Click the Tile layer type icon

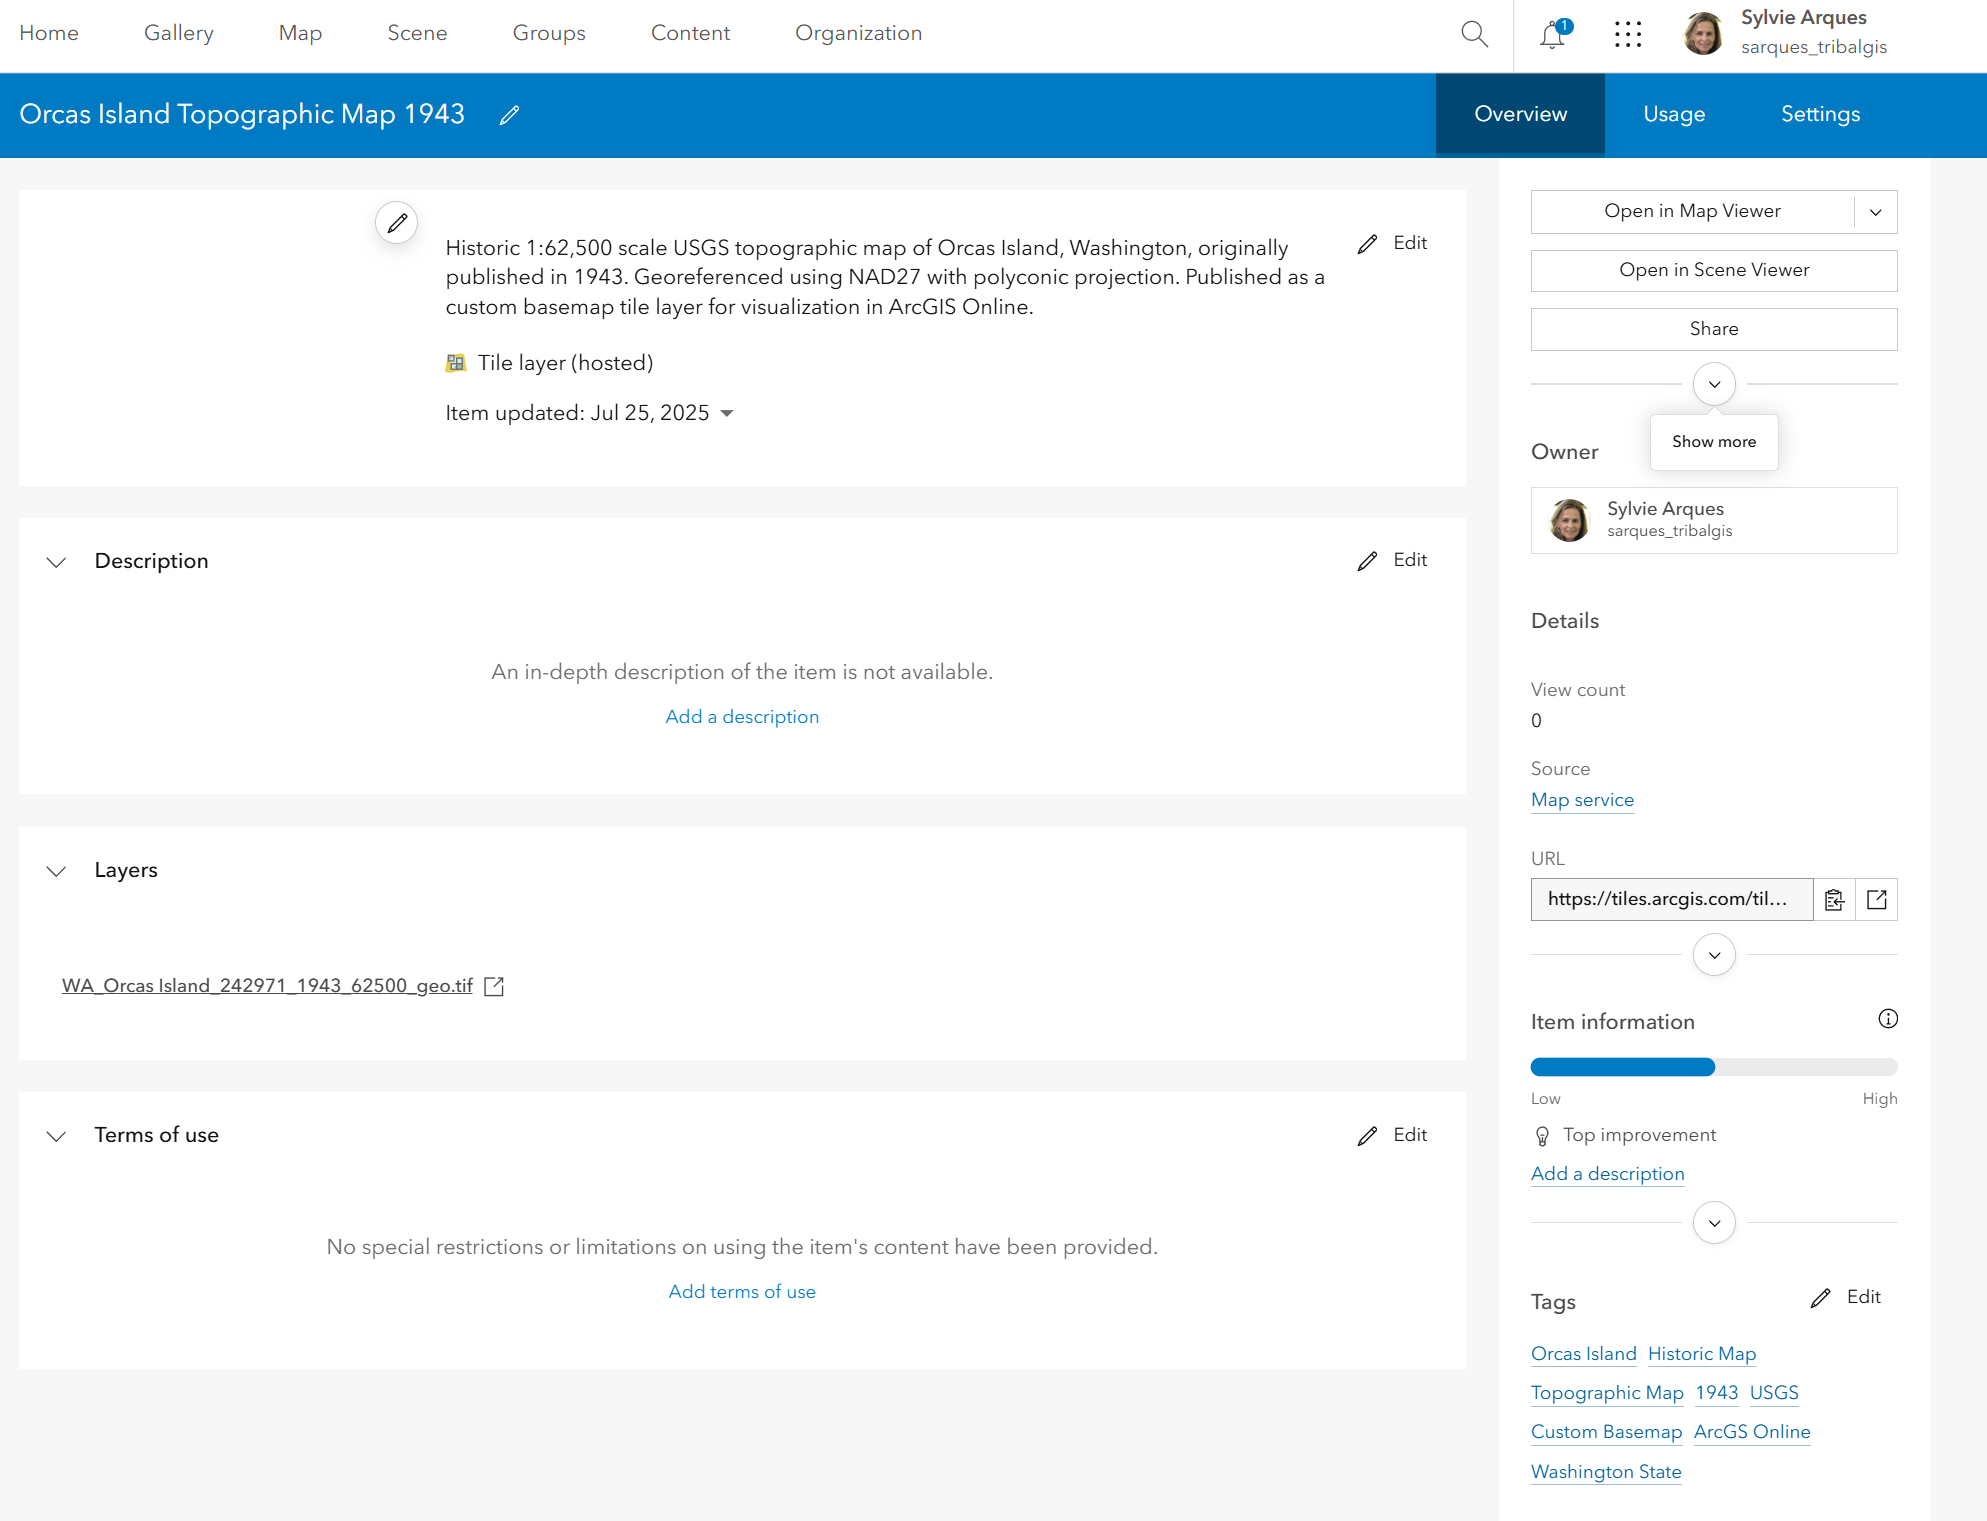click(456, 363)
